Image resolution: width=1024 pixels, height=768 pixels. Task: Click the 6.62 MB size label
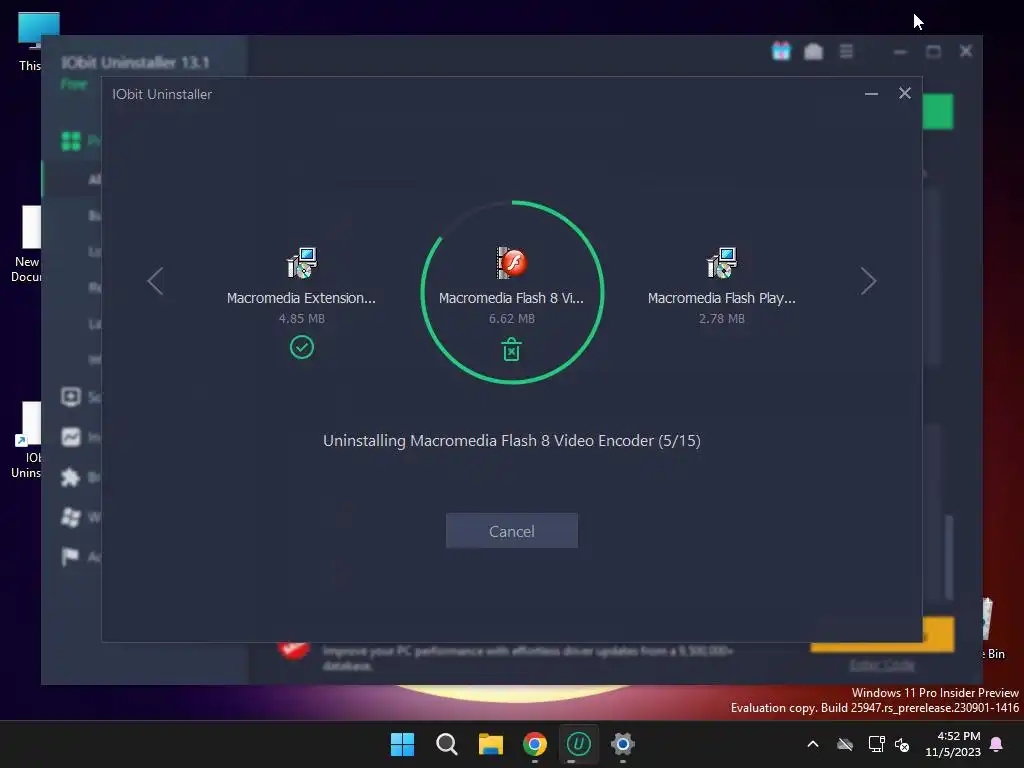511,319
